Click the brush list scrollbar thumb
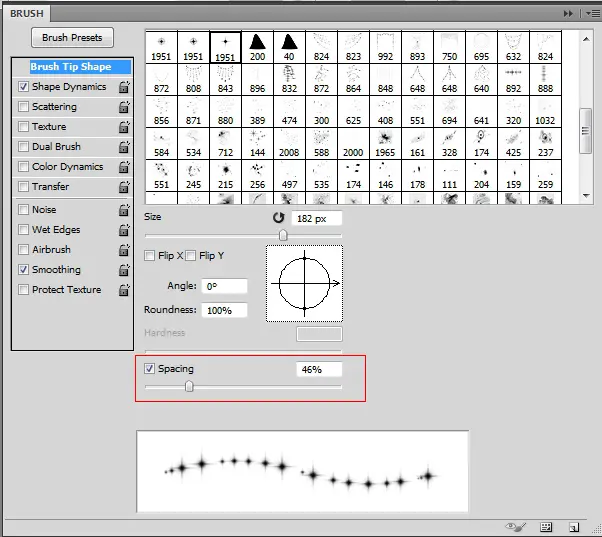Viewport: 602px width, 537px height. click(x=585, y=131)
